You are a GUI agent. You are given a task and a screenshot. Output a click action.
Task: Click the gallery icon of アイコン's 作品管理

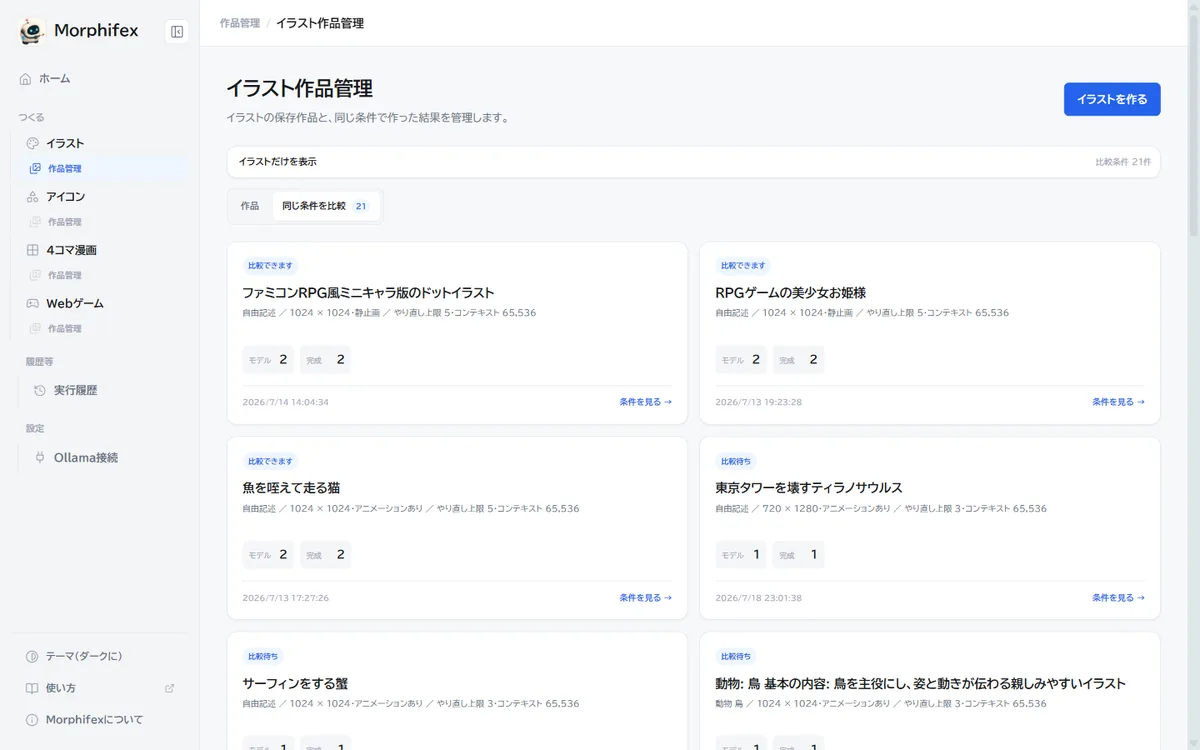pos(35,222)
